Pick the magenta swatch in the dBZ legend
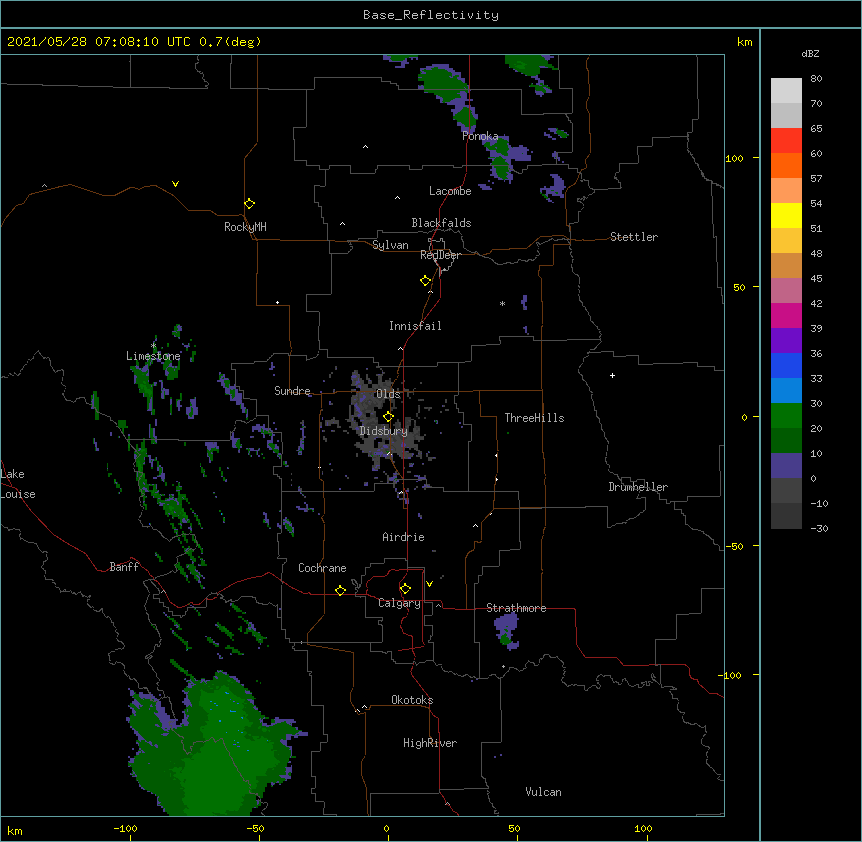862x842 pixels. click(x=786, y=315)
